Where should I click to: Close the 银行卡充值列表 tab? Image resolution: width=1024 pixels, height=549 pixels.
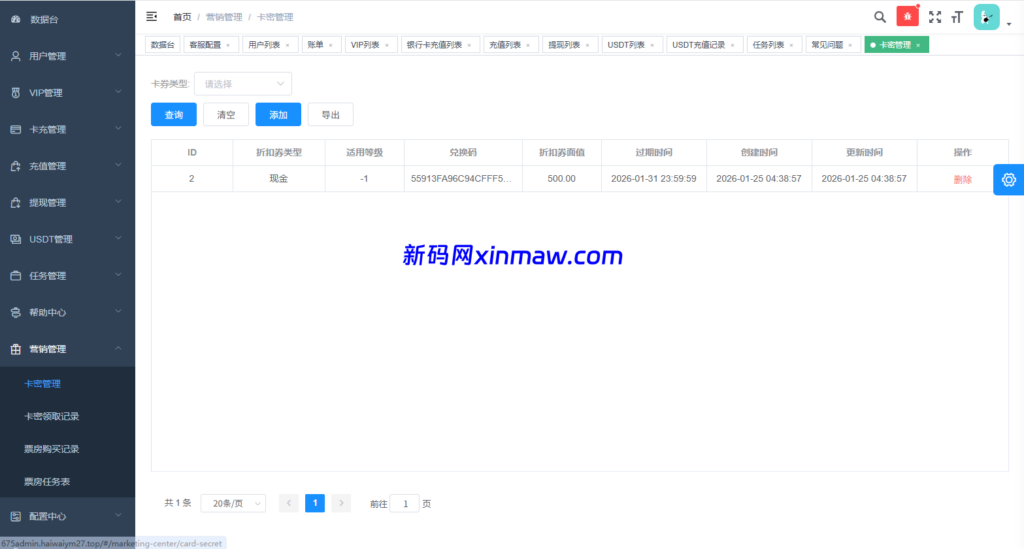pos(469,45)
